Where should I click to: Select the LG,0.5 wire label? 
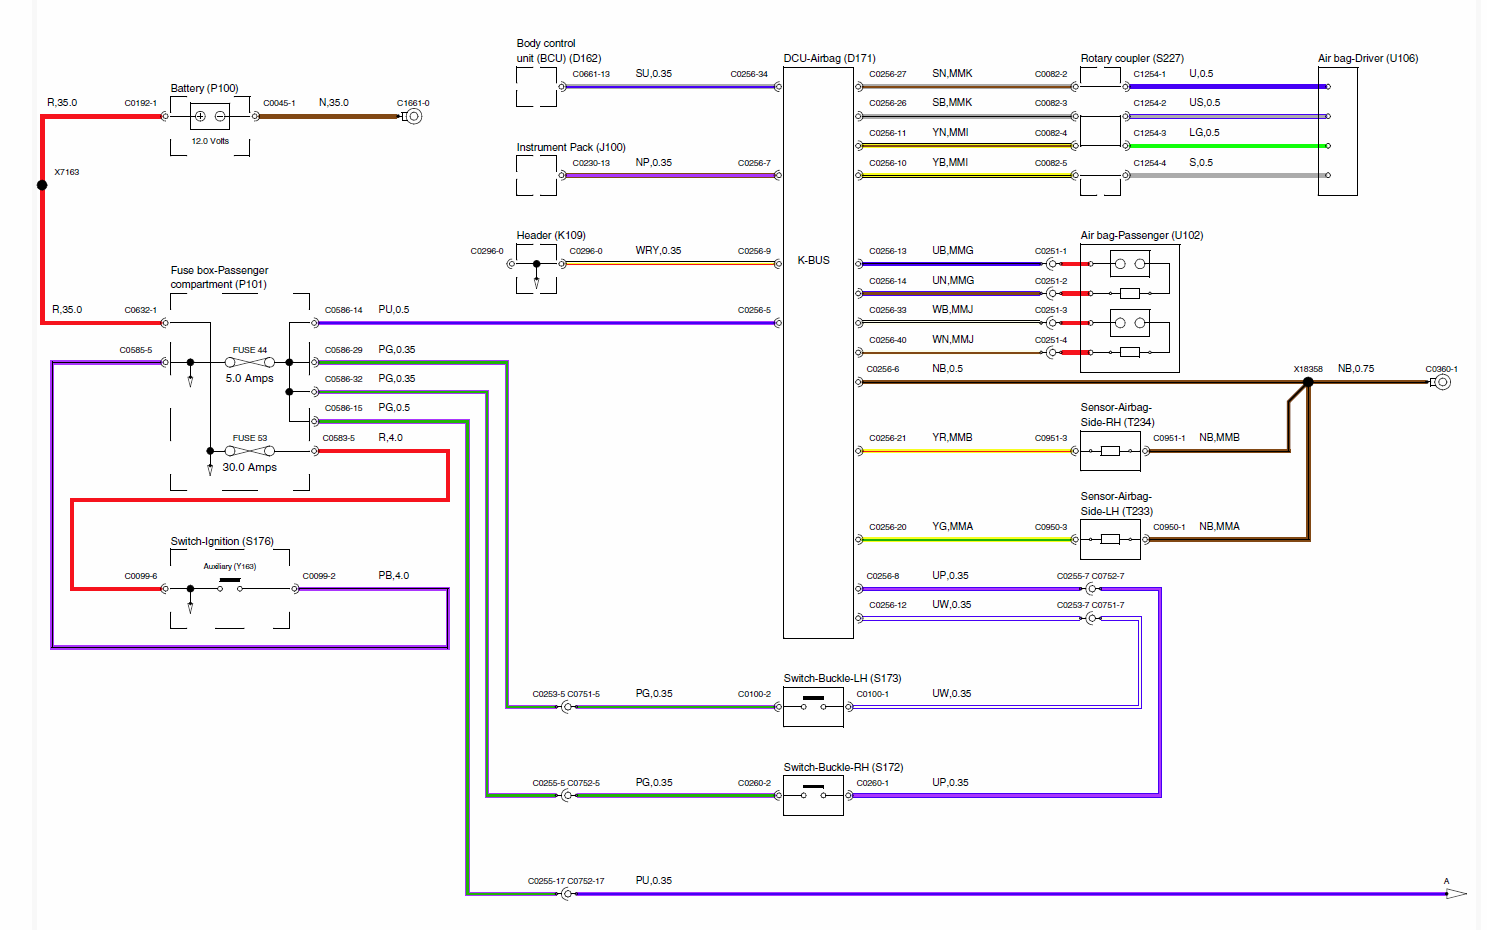tap(1204, 132)
